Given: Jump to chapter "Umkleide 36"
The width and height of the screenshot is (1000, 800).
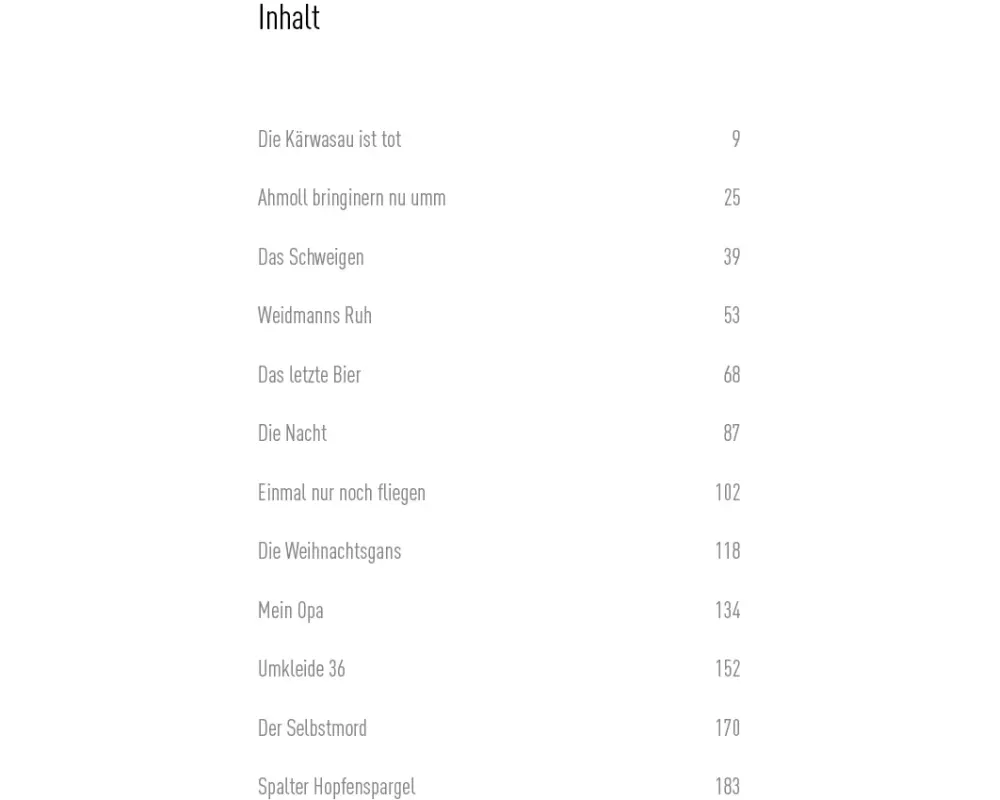Looking at the screenshot, I should (x=301, y=669).
